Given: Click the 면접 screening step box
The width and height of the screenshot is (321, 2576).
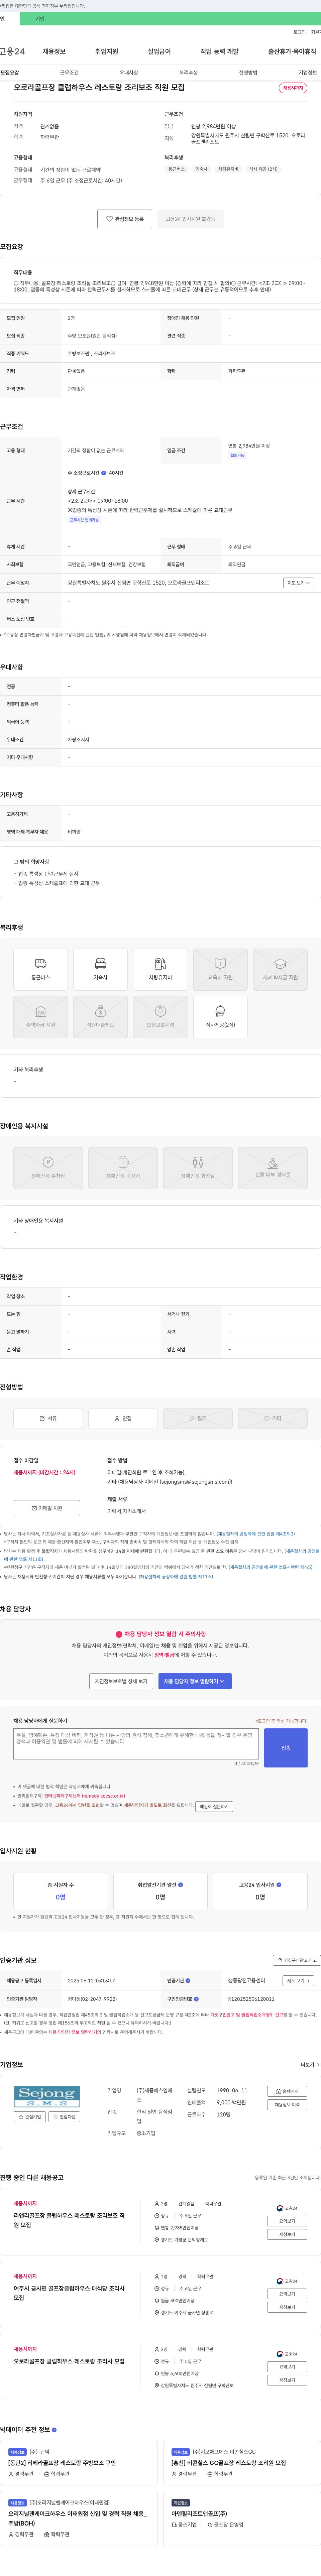Looking at the screenshot, I should [x=123, y=1418].
